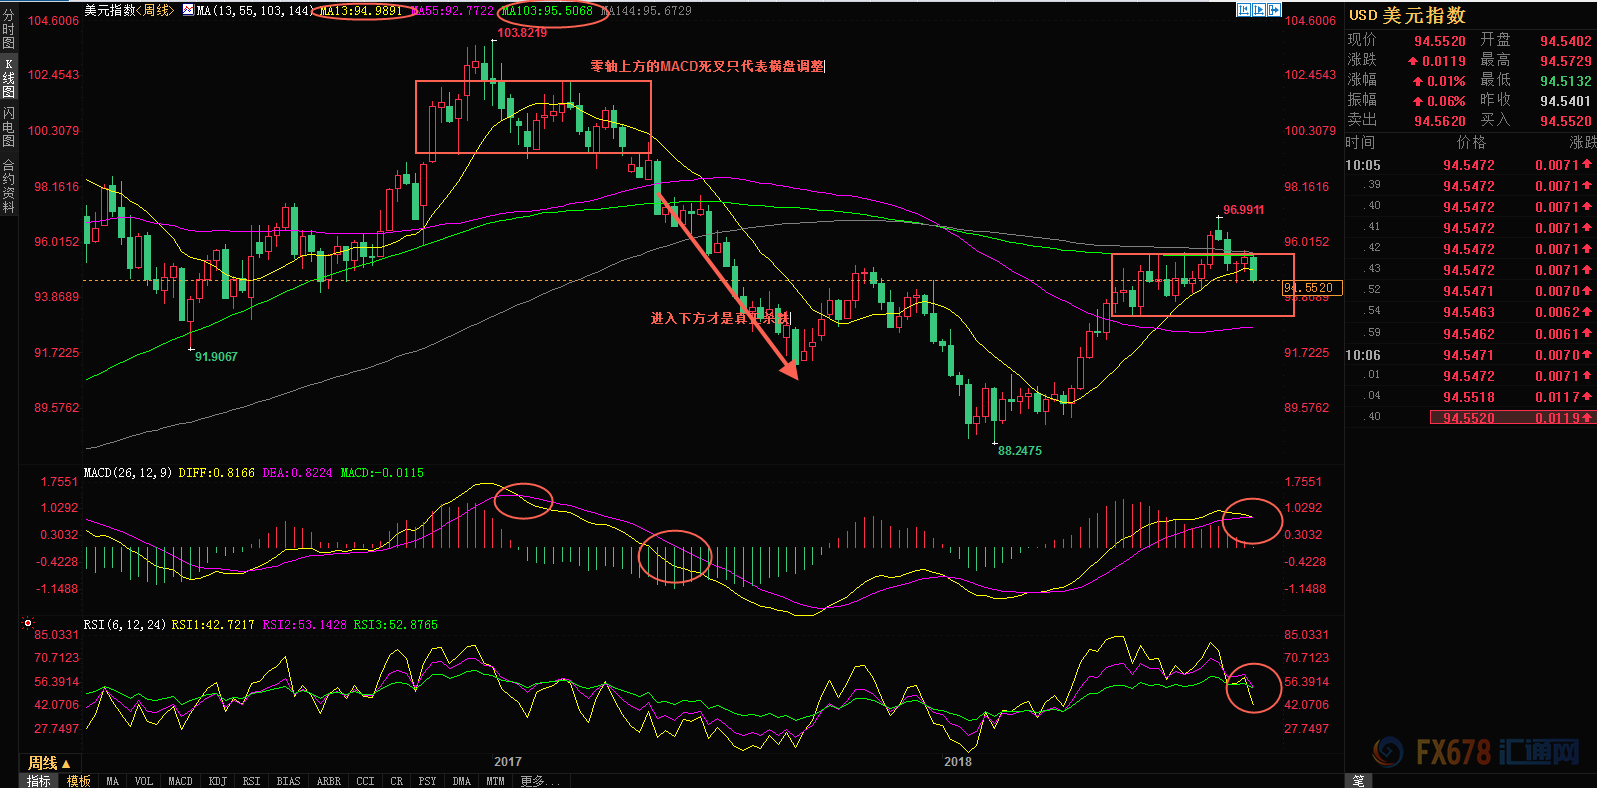Apply the VOL indicator from bottom bar
Screen dimensions: 1597x788
pos(144,781)
